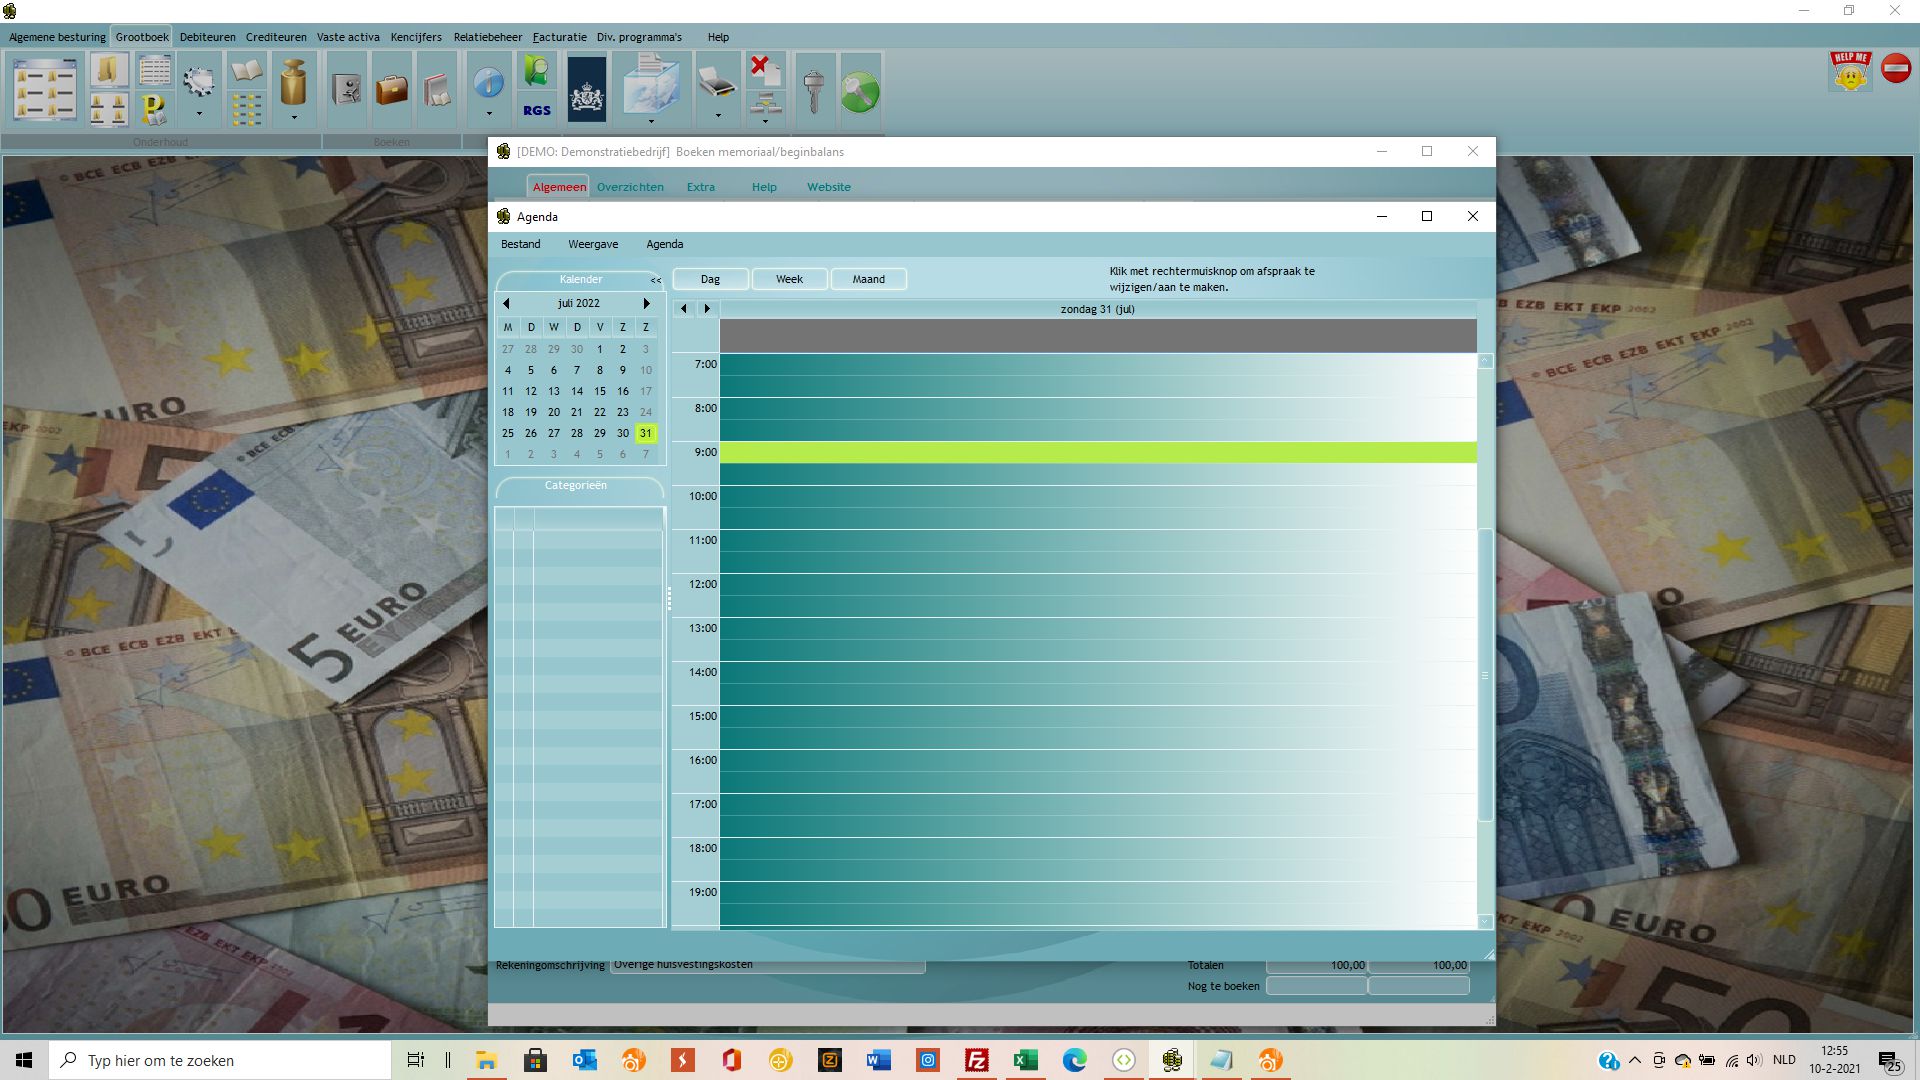
Task: Select 20 juli in the calendar
Action: (553, 412)
